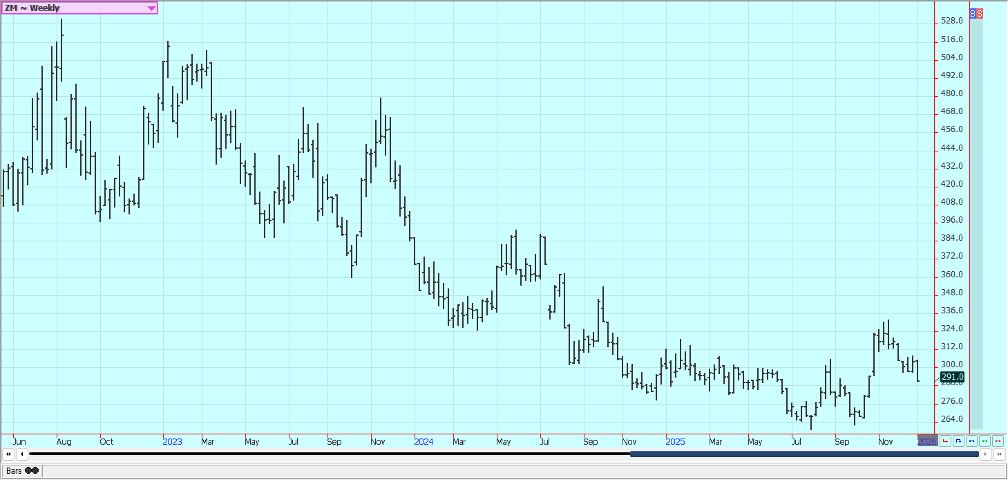Click the highlighted 2026 date label
The width and height of the screenshot is (1008, 480).
click(x=927, y=440)
